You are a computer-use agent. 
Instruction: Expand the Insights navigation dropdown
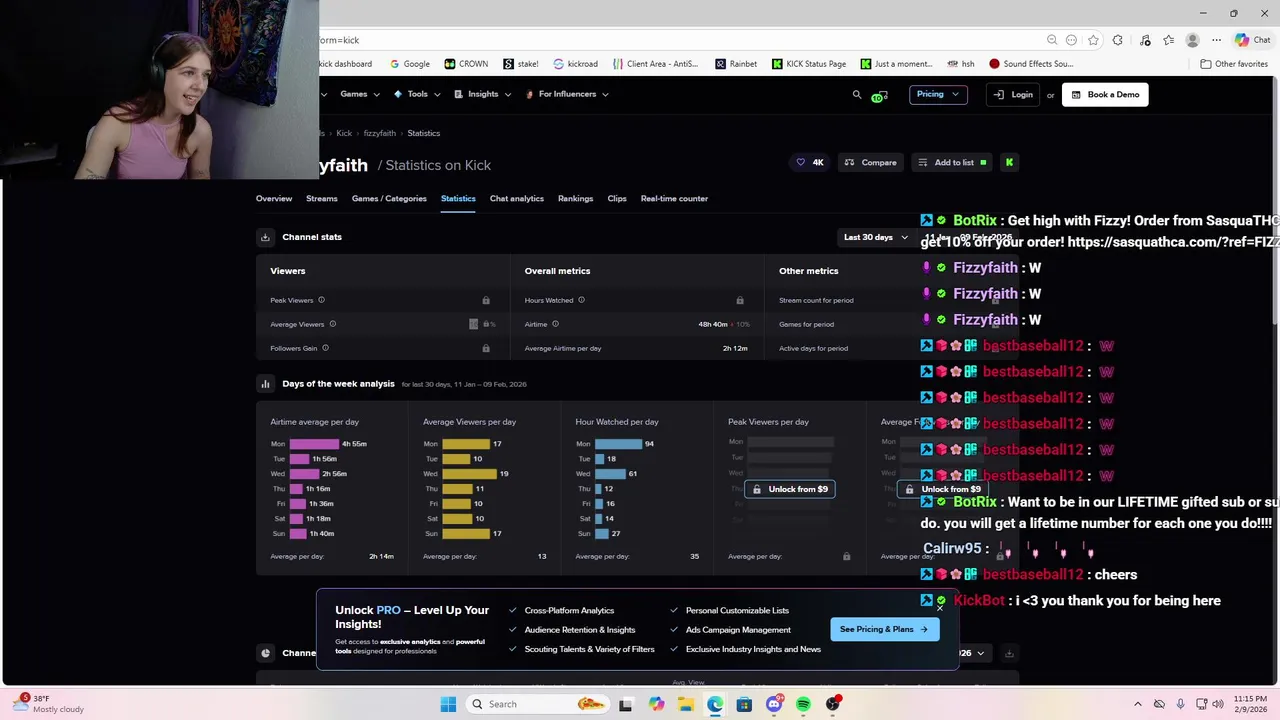coord(482,94)
